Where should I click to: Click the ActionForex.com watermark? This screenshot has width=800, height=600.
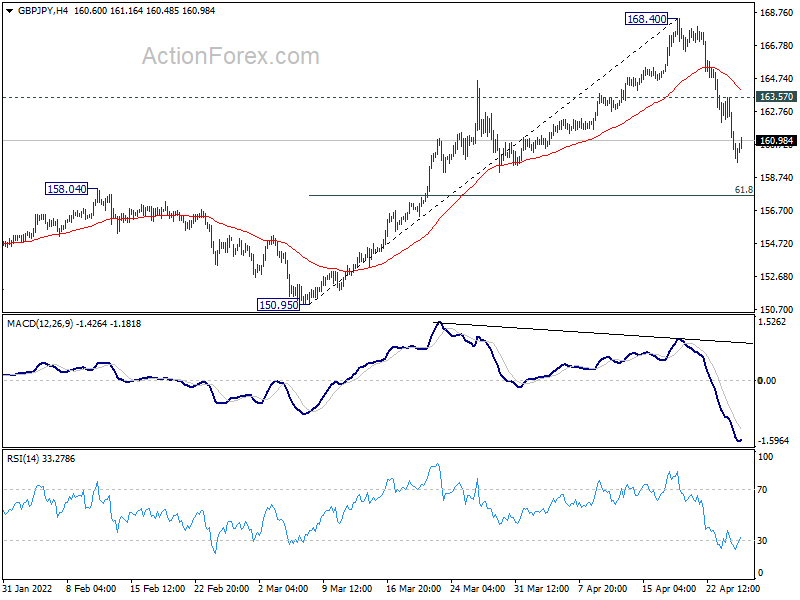(231, 56)
